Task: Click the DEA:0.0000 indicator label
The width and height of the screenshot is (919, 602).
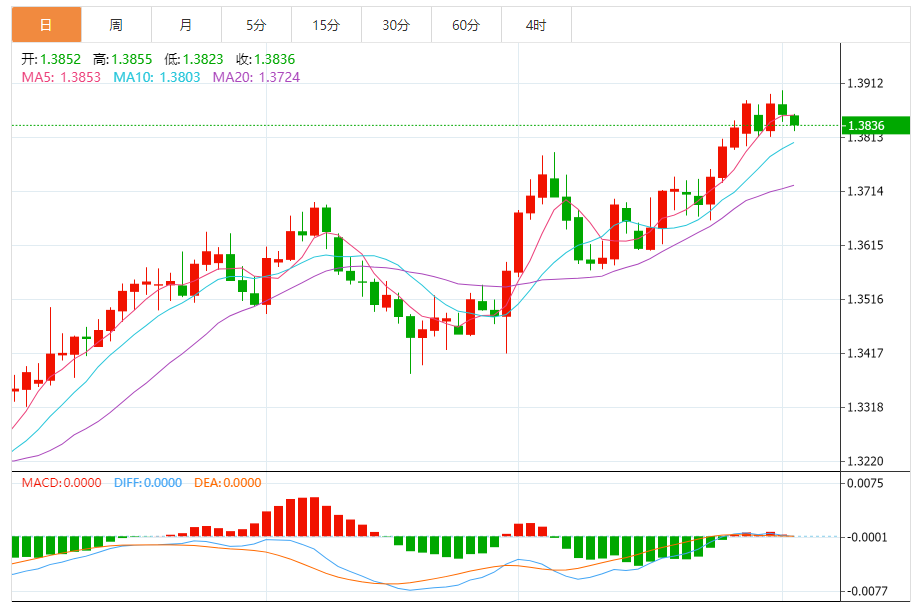Action: pos(227,483)
